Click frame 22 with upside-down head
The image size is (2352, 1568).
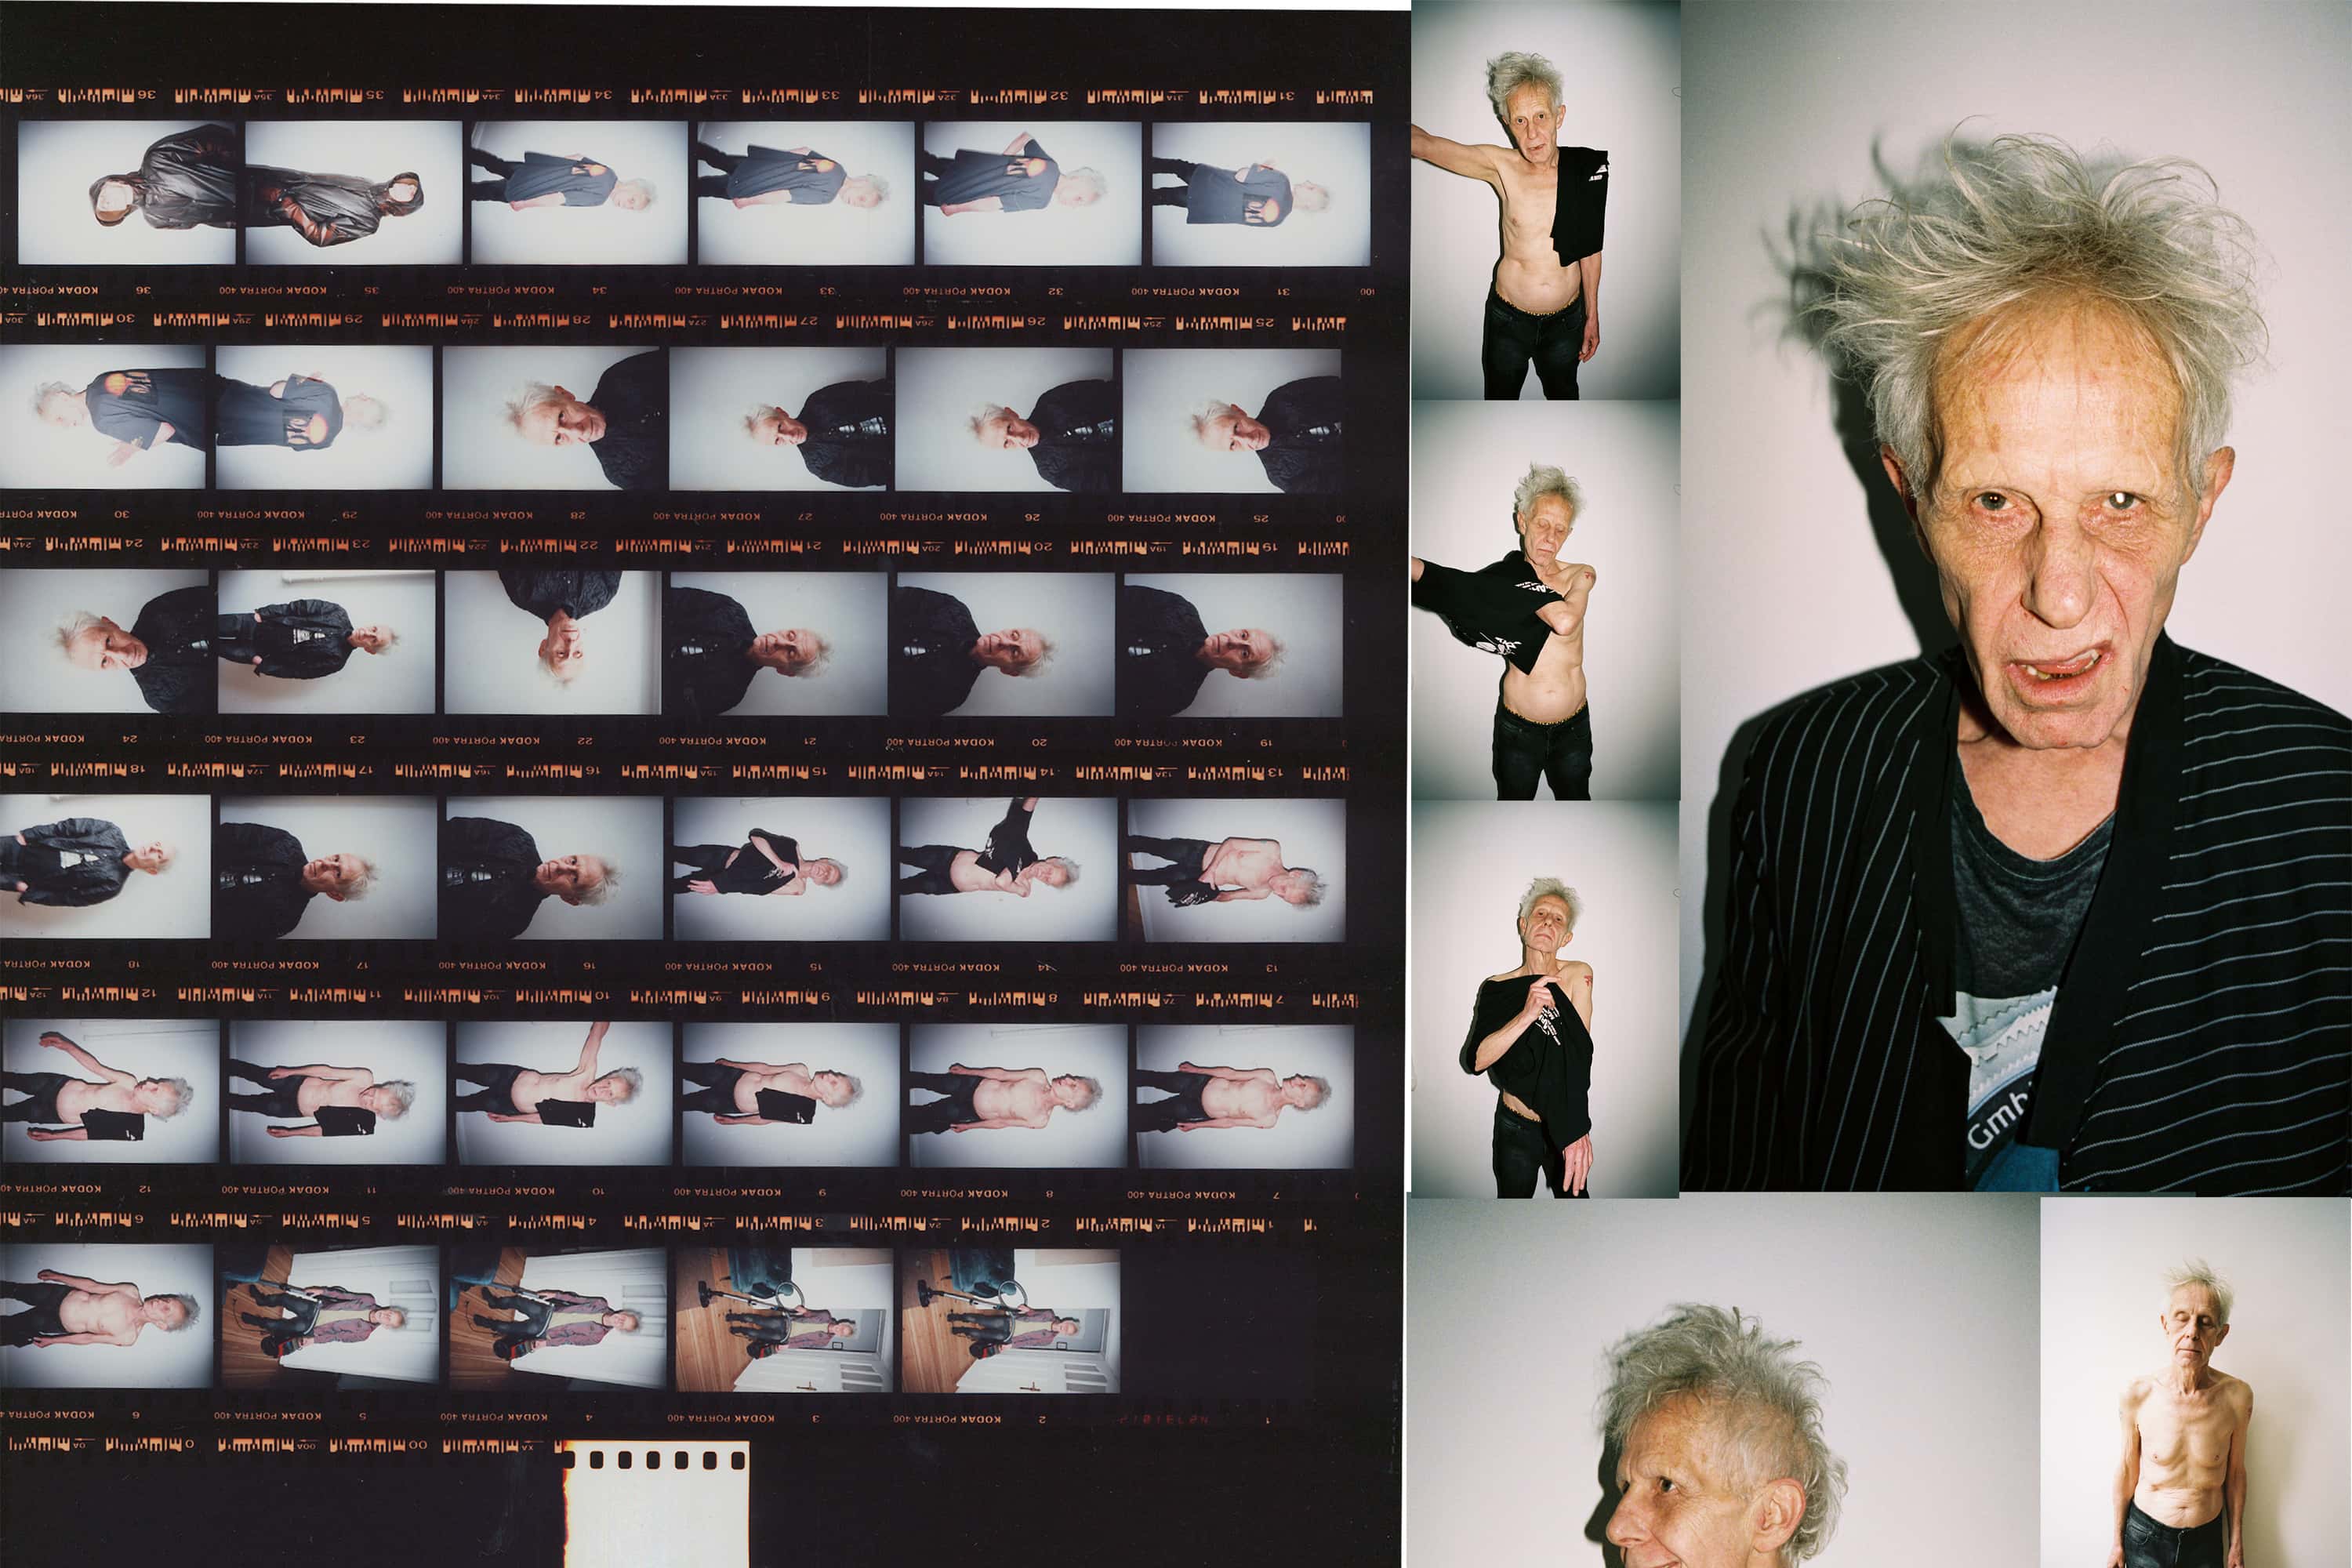tap(552, 643)
